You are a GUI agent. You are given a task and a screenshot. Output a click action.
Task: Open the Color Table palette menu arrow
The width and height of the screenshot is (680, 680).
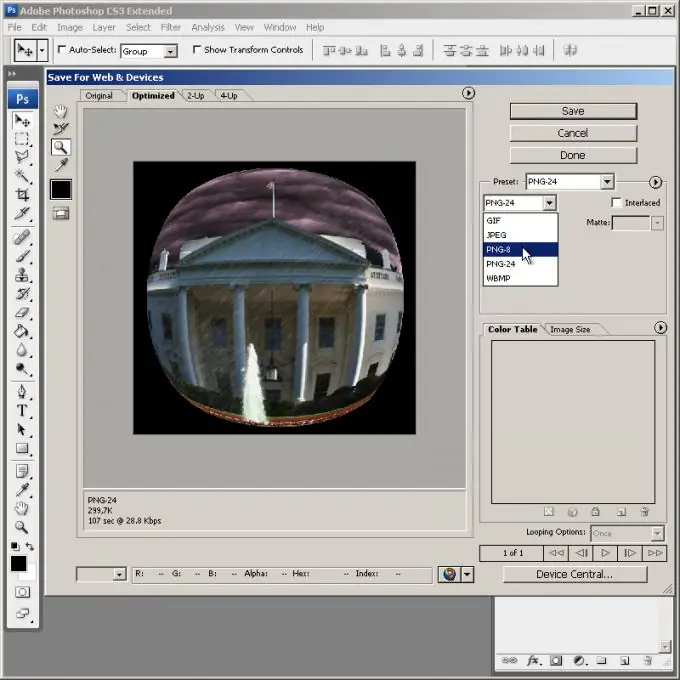pos(660,328)
